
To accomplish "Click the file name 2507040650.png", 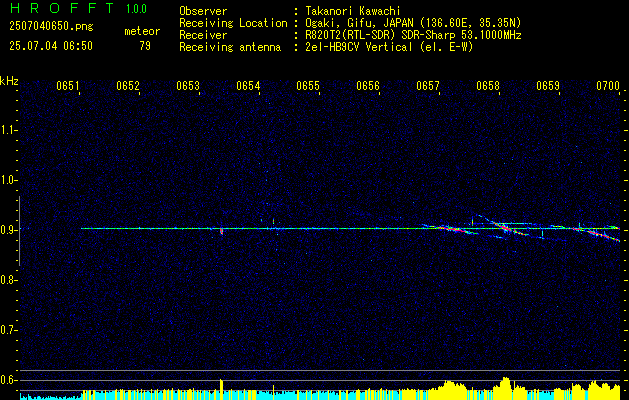I will 51,27.
